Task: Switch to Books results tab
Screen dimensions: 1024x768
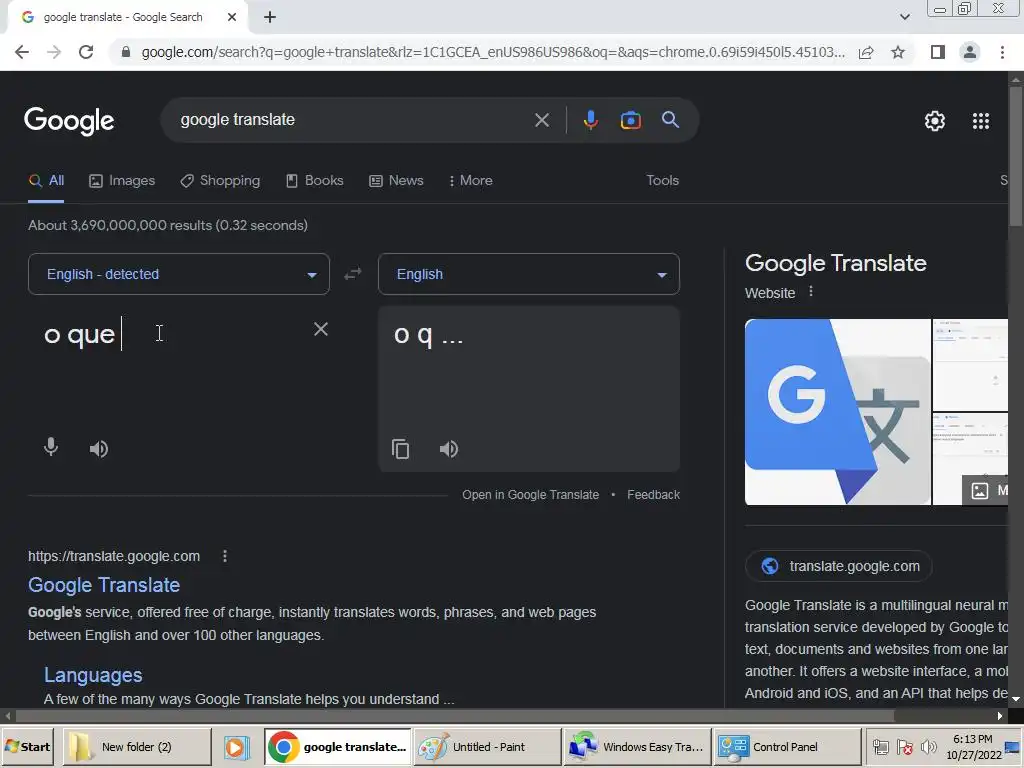Action: pos(315,180)
